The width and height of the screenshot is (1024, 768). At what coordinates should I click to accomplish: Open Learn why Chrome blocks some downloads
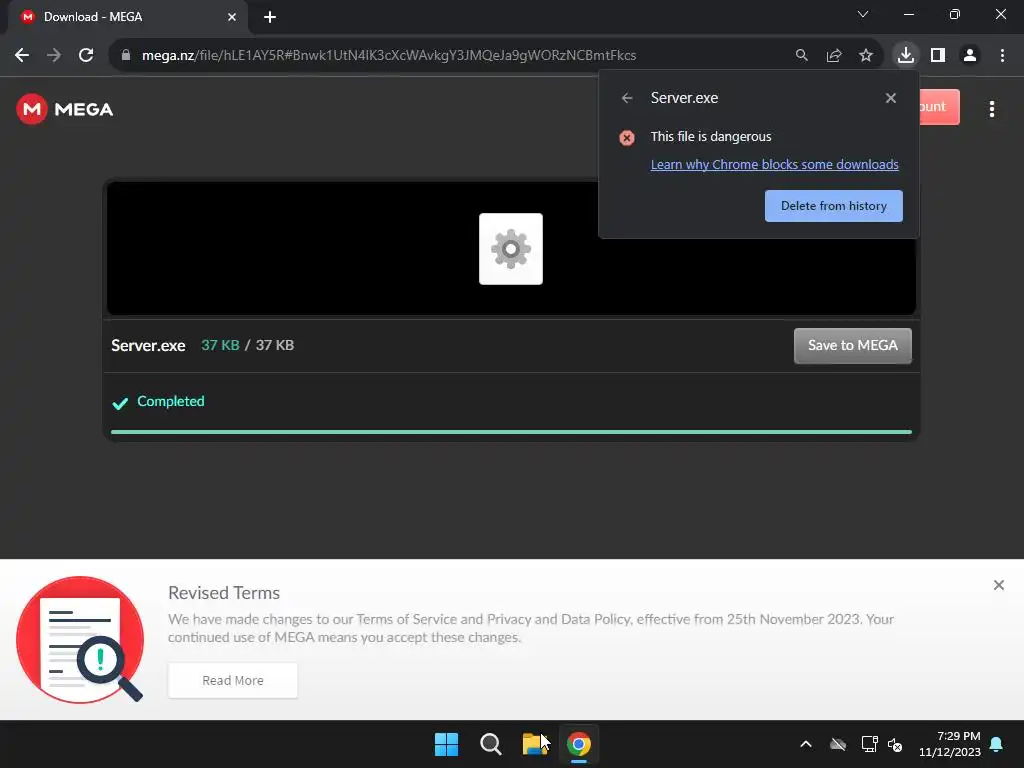tap(775, 165)
